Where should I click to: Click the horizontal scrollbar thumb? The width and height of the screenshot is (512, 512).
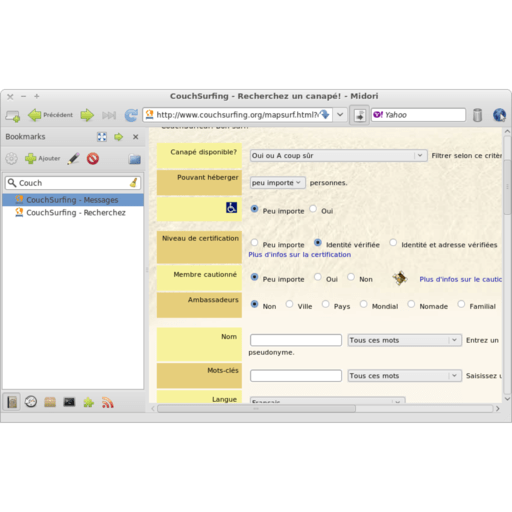pos(257,409)
